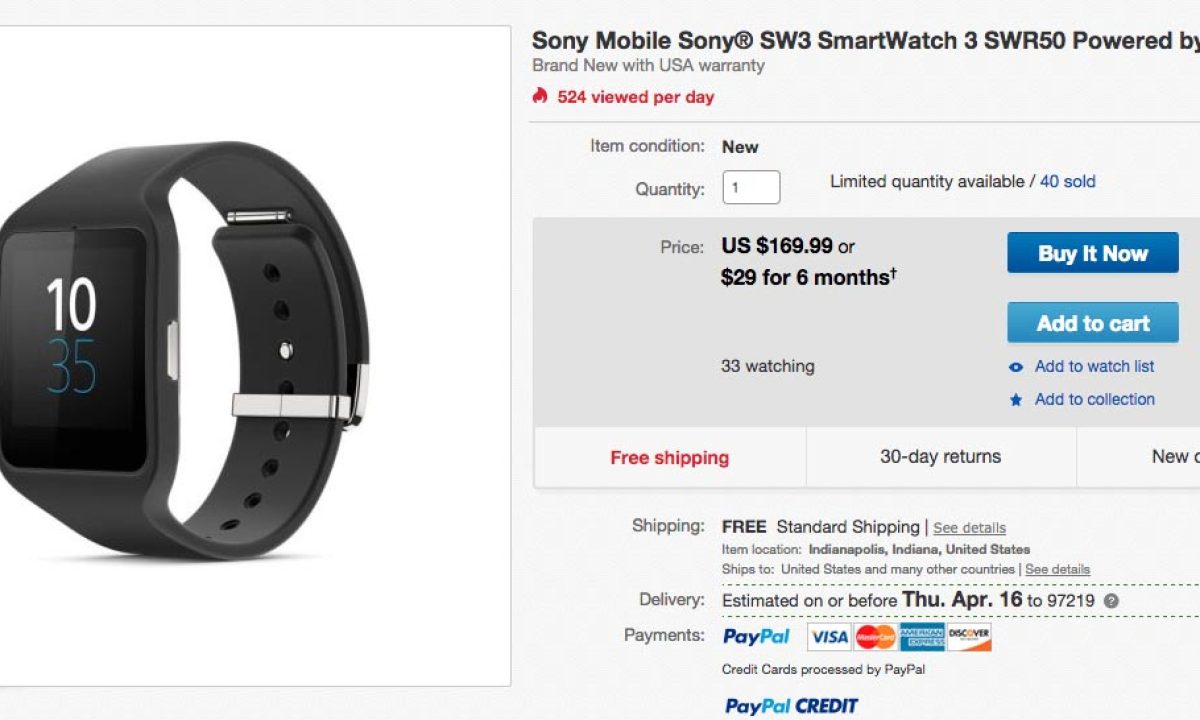Open See details next to Standard Shipping
This screenshot has width=1200, height=720.
pyautogui.click(x=969, y=528)
